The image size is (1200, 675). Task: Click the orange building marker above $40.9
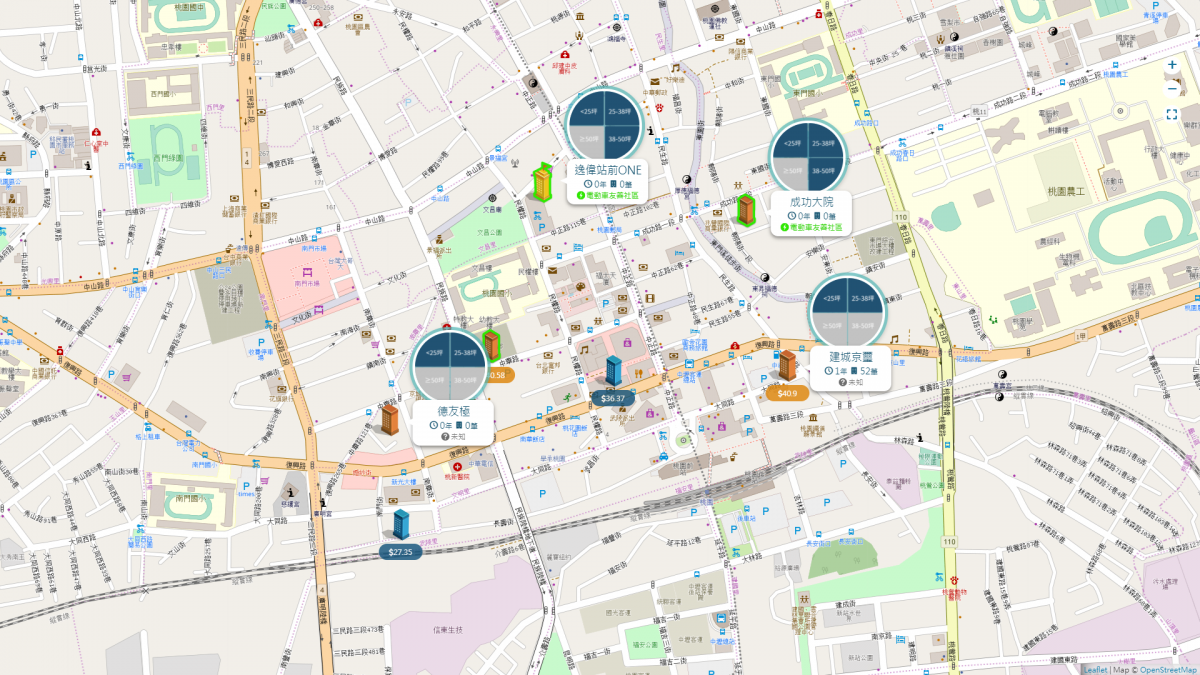tap(787, 366)
